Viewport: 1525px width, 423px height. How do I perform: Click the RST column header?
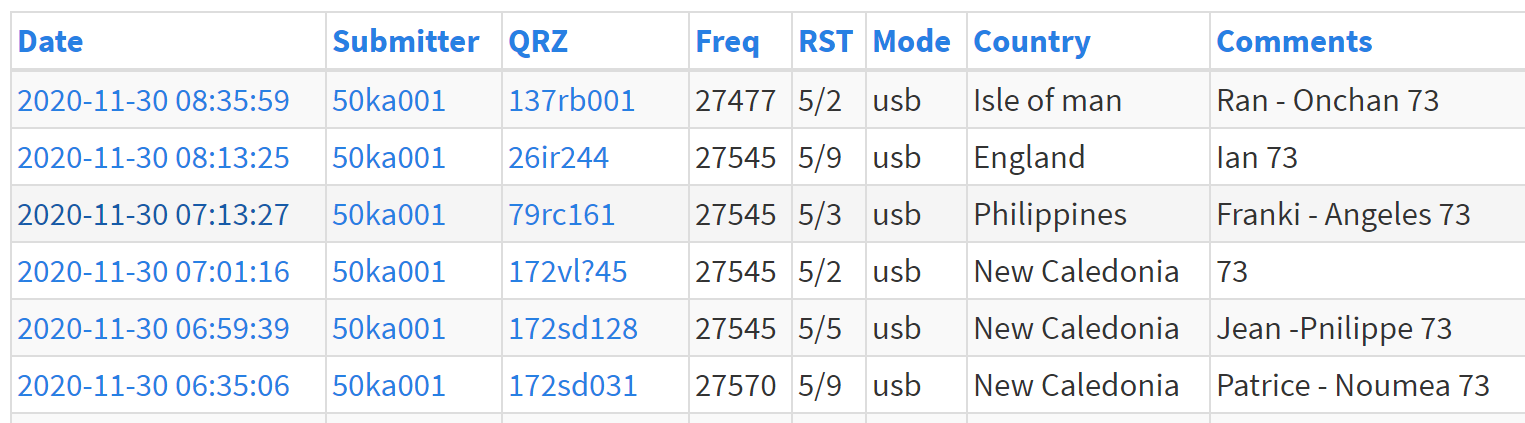pos(826,42)
